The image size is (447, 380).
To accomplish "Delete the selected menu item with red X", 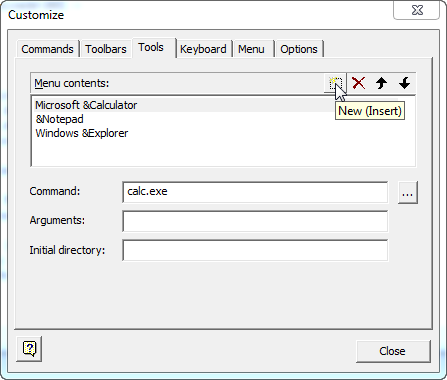I will pos(359,83).
